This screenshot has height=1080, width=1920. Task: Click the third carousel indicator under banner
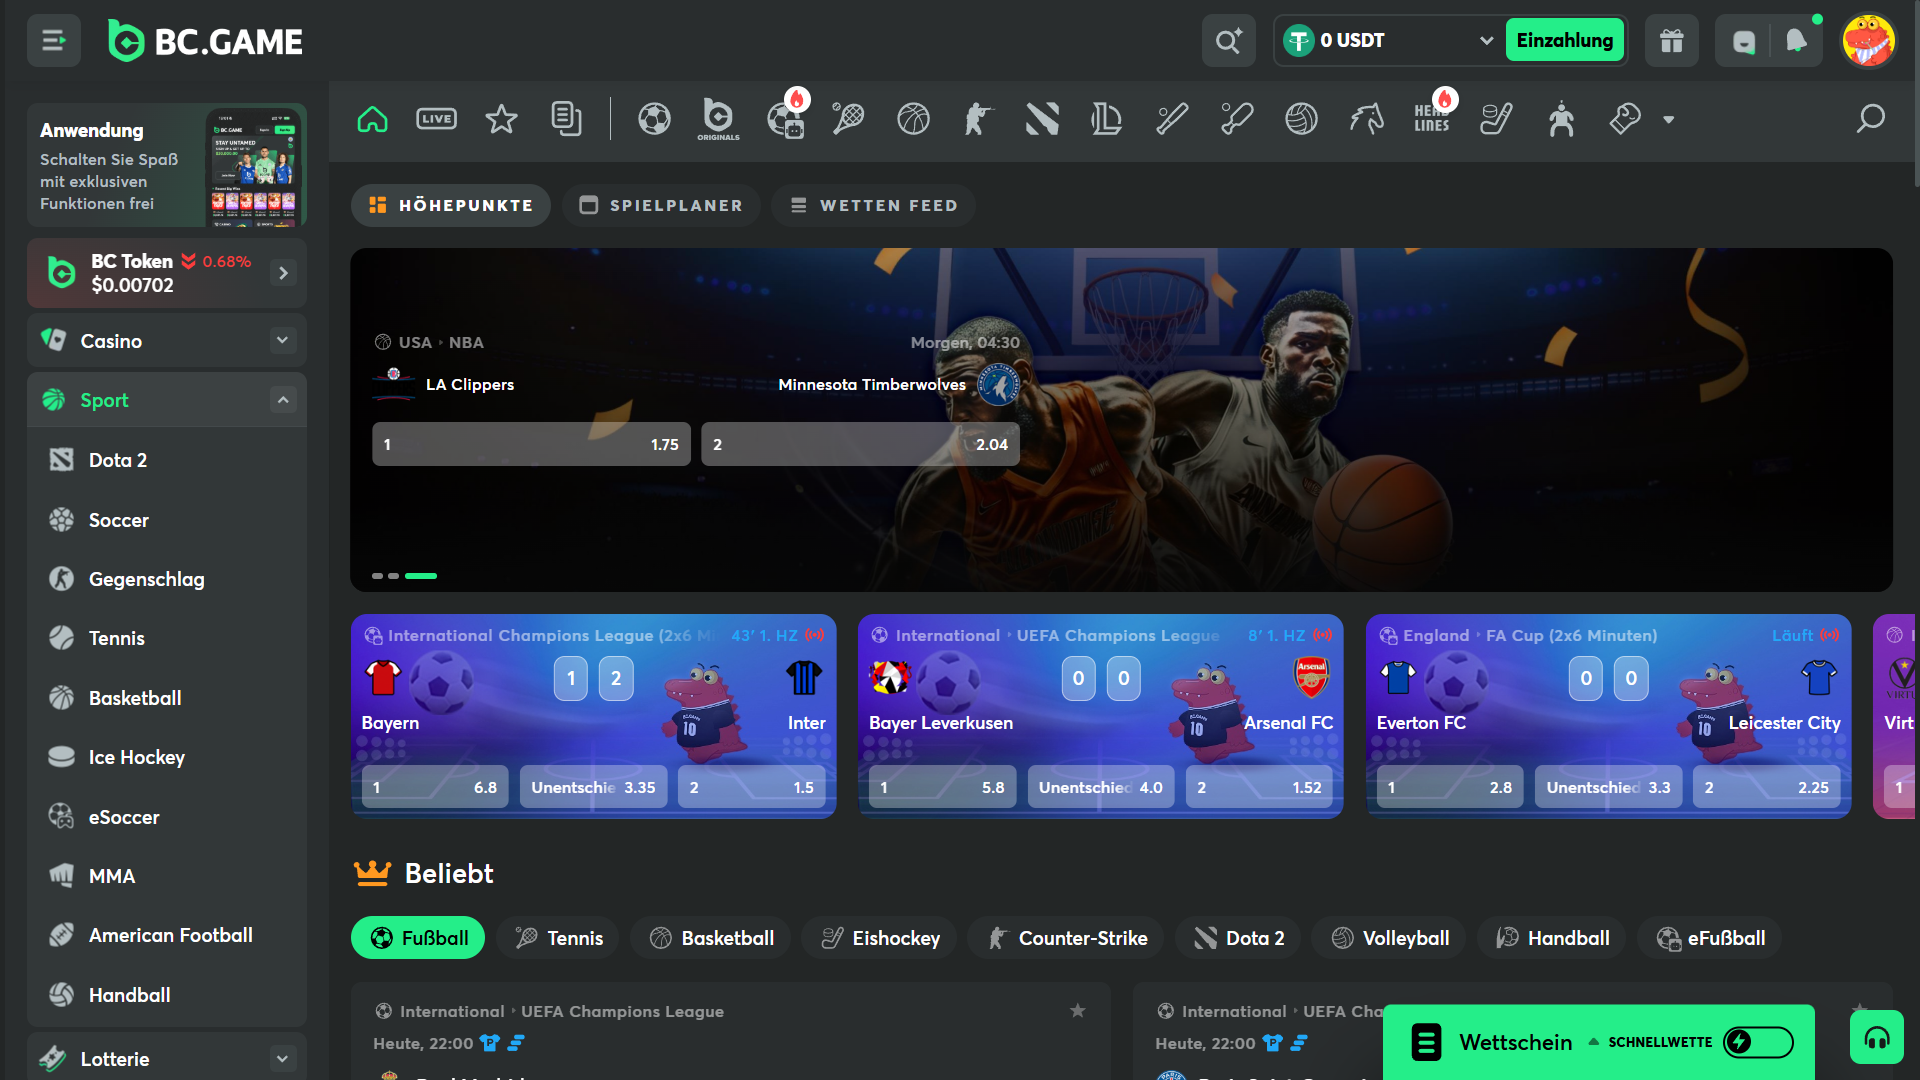click(x=421, y=576)
